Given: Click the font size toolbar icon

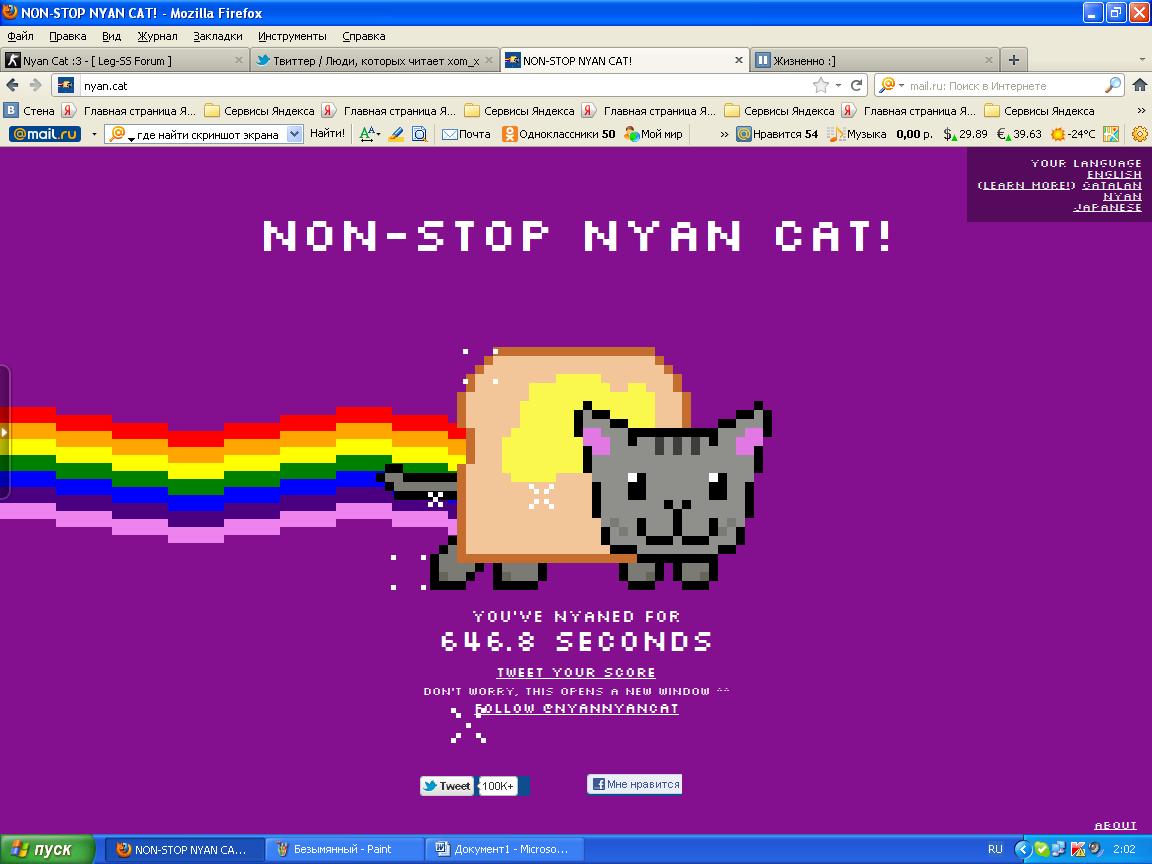Looking at the screenshot, I should click(369, 134).
